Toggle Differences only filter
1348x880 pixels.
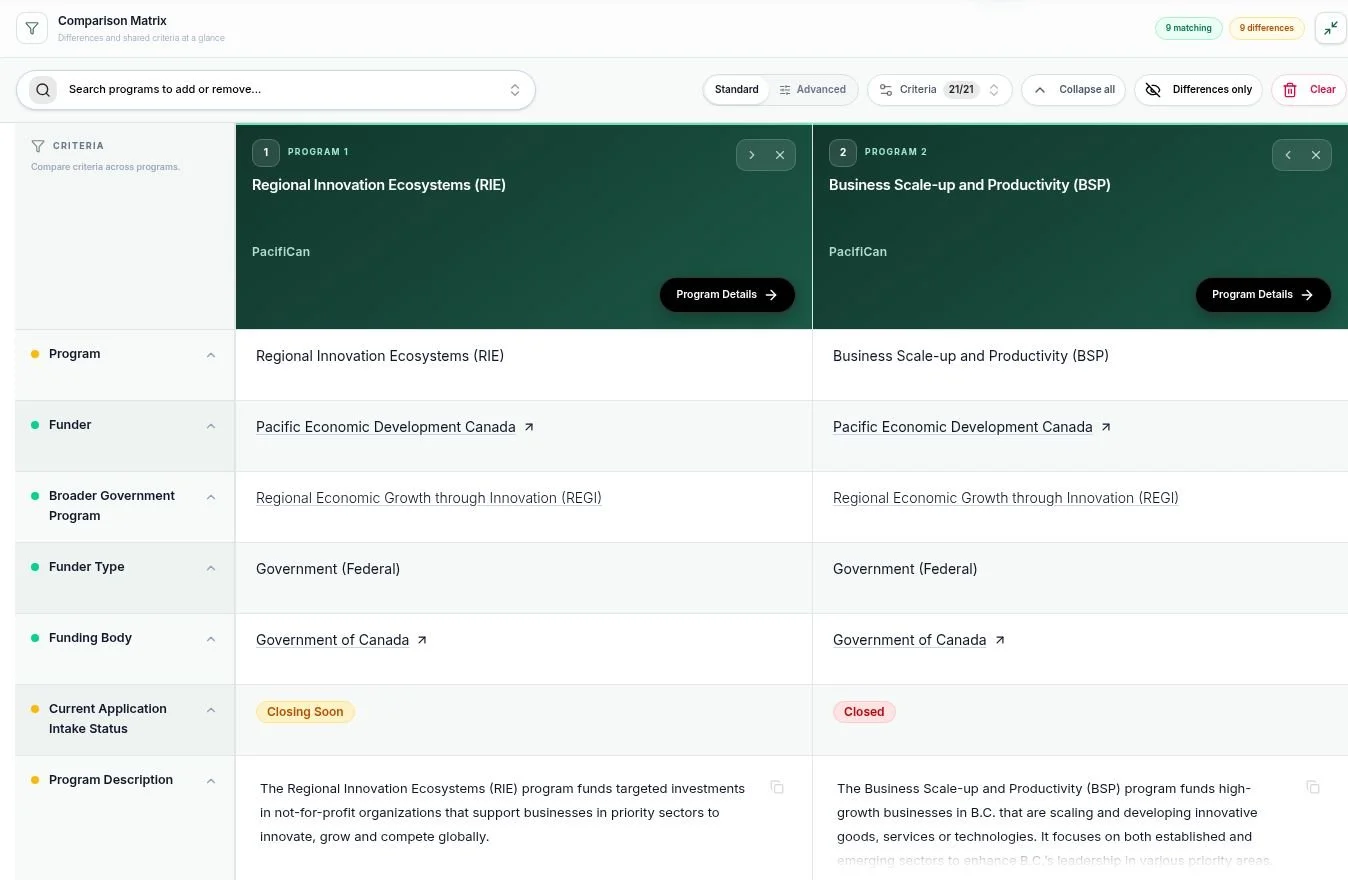point(1198,90)
